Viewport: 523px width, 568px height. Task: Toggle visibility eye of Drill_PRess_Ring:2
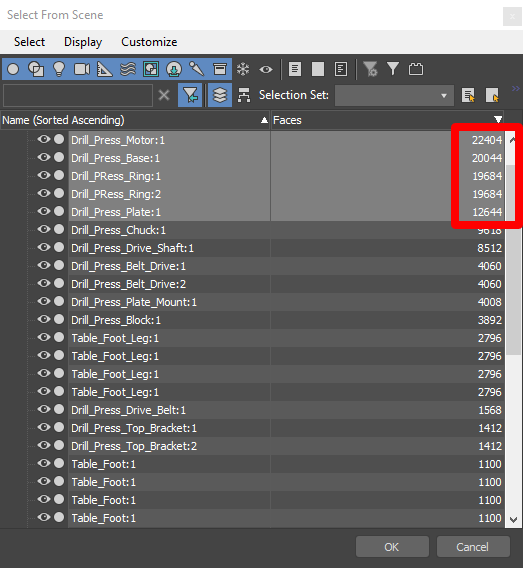pos(44,193)
